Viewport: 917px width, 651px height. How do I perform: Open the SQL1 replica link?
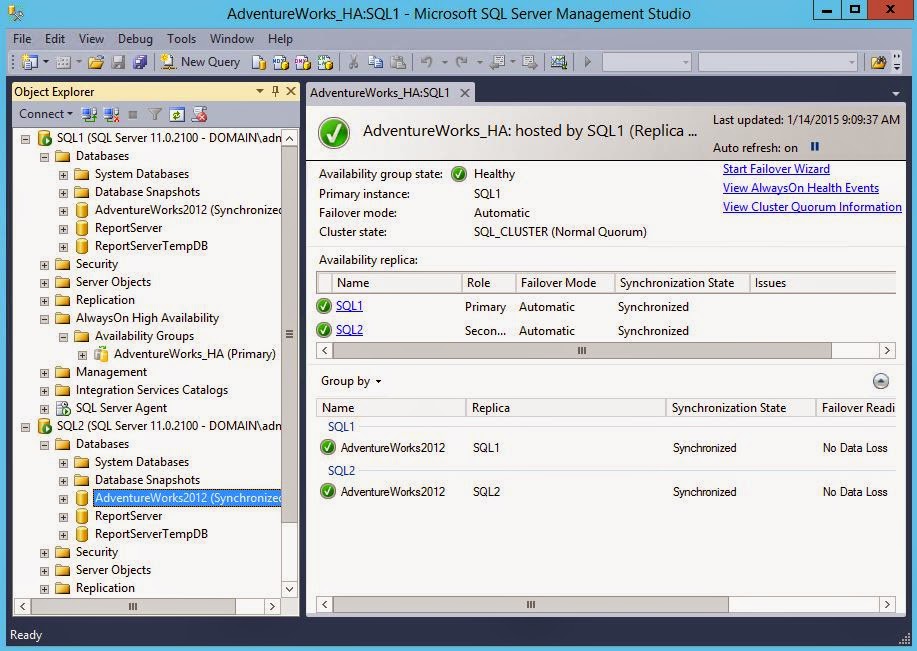[x=349, y=305]
